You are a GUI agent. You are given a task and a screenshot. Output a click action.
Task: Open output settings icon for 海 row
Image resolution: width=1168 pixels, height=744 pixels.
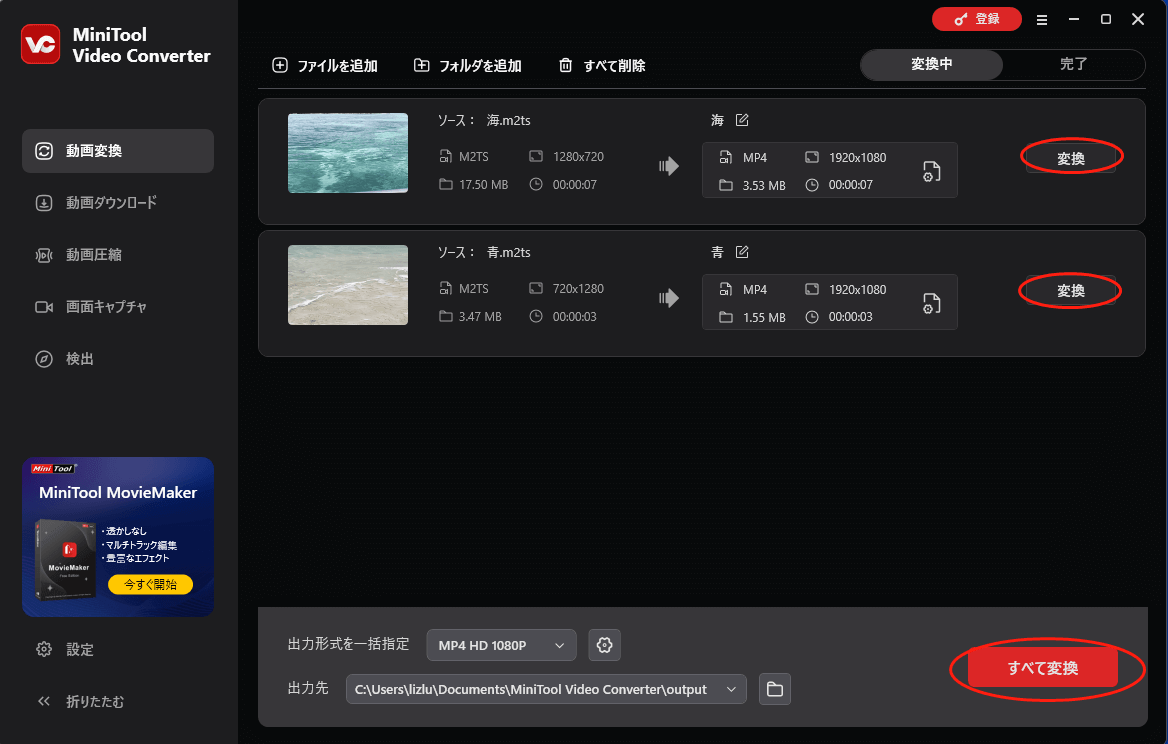(931, 171)
